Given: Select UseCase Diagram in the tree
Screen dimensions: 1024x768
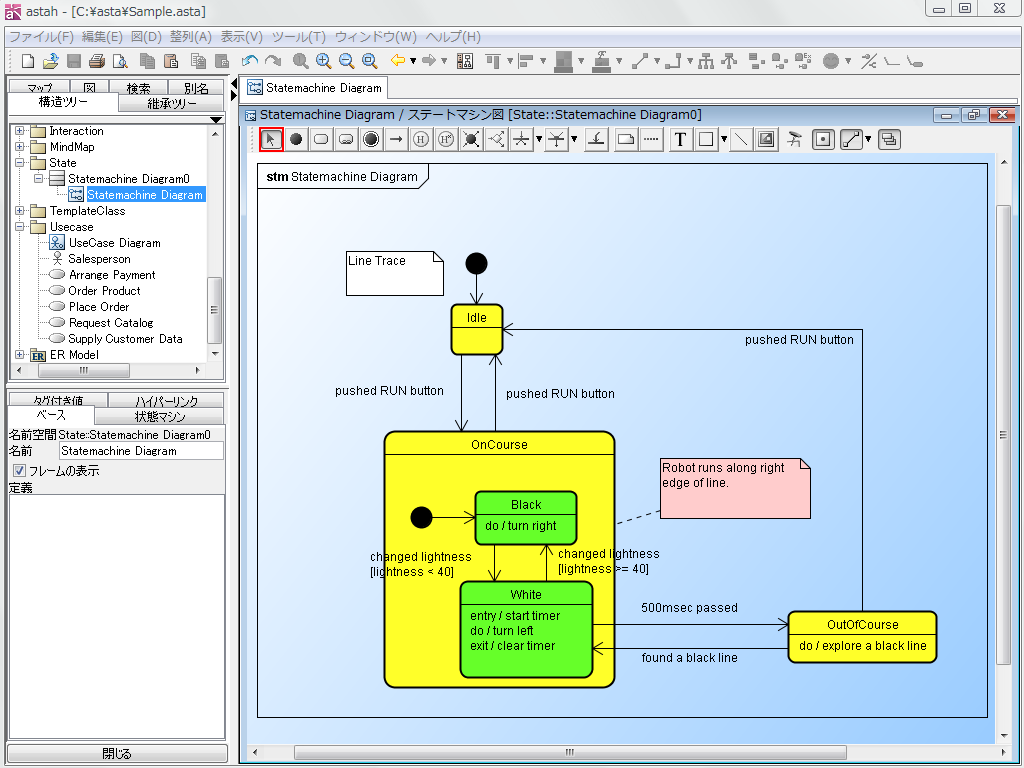Looking at the screenshot, I should 114,243.
